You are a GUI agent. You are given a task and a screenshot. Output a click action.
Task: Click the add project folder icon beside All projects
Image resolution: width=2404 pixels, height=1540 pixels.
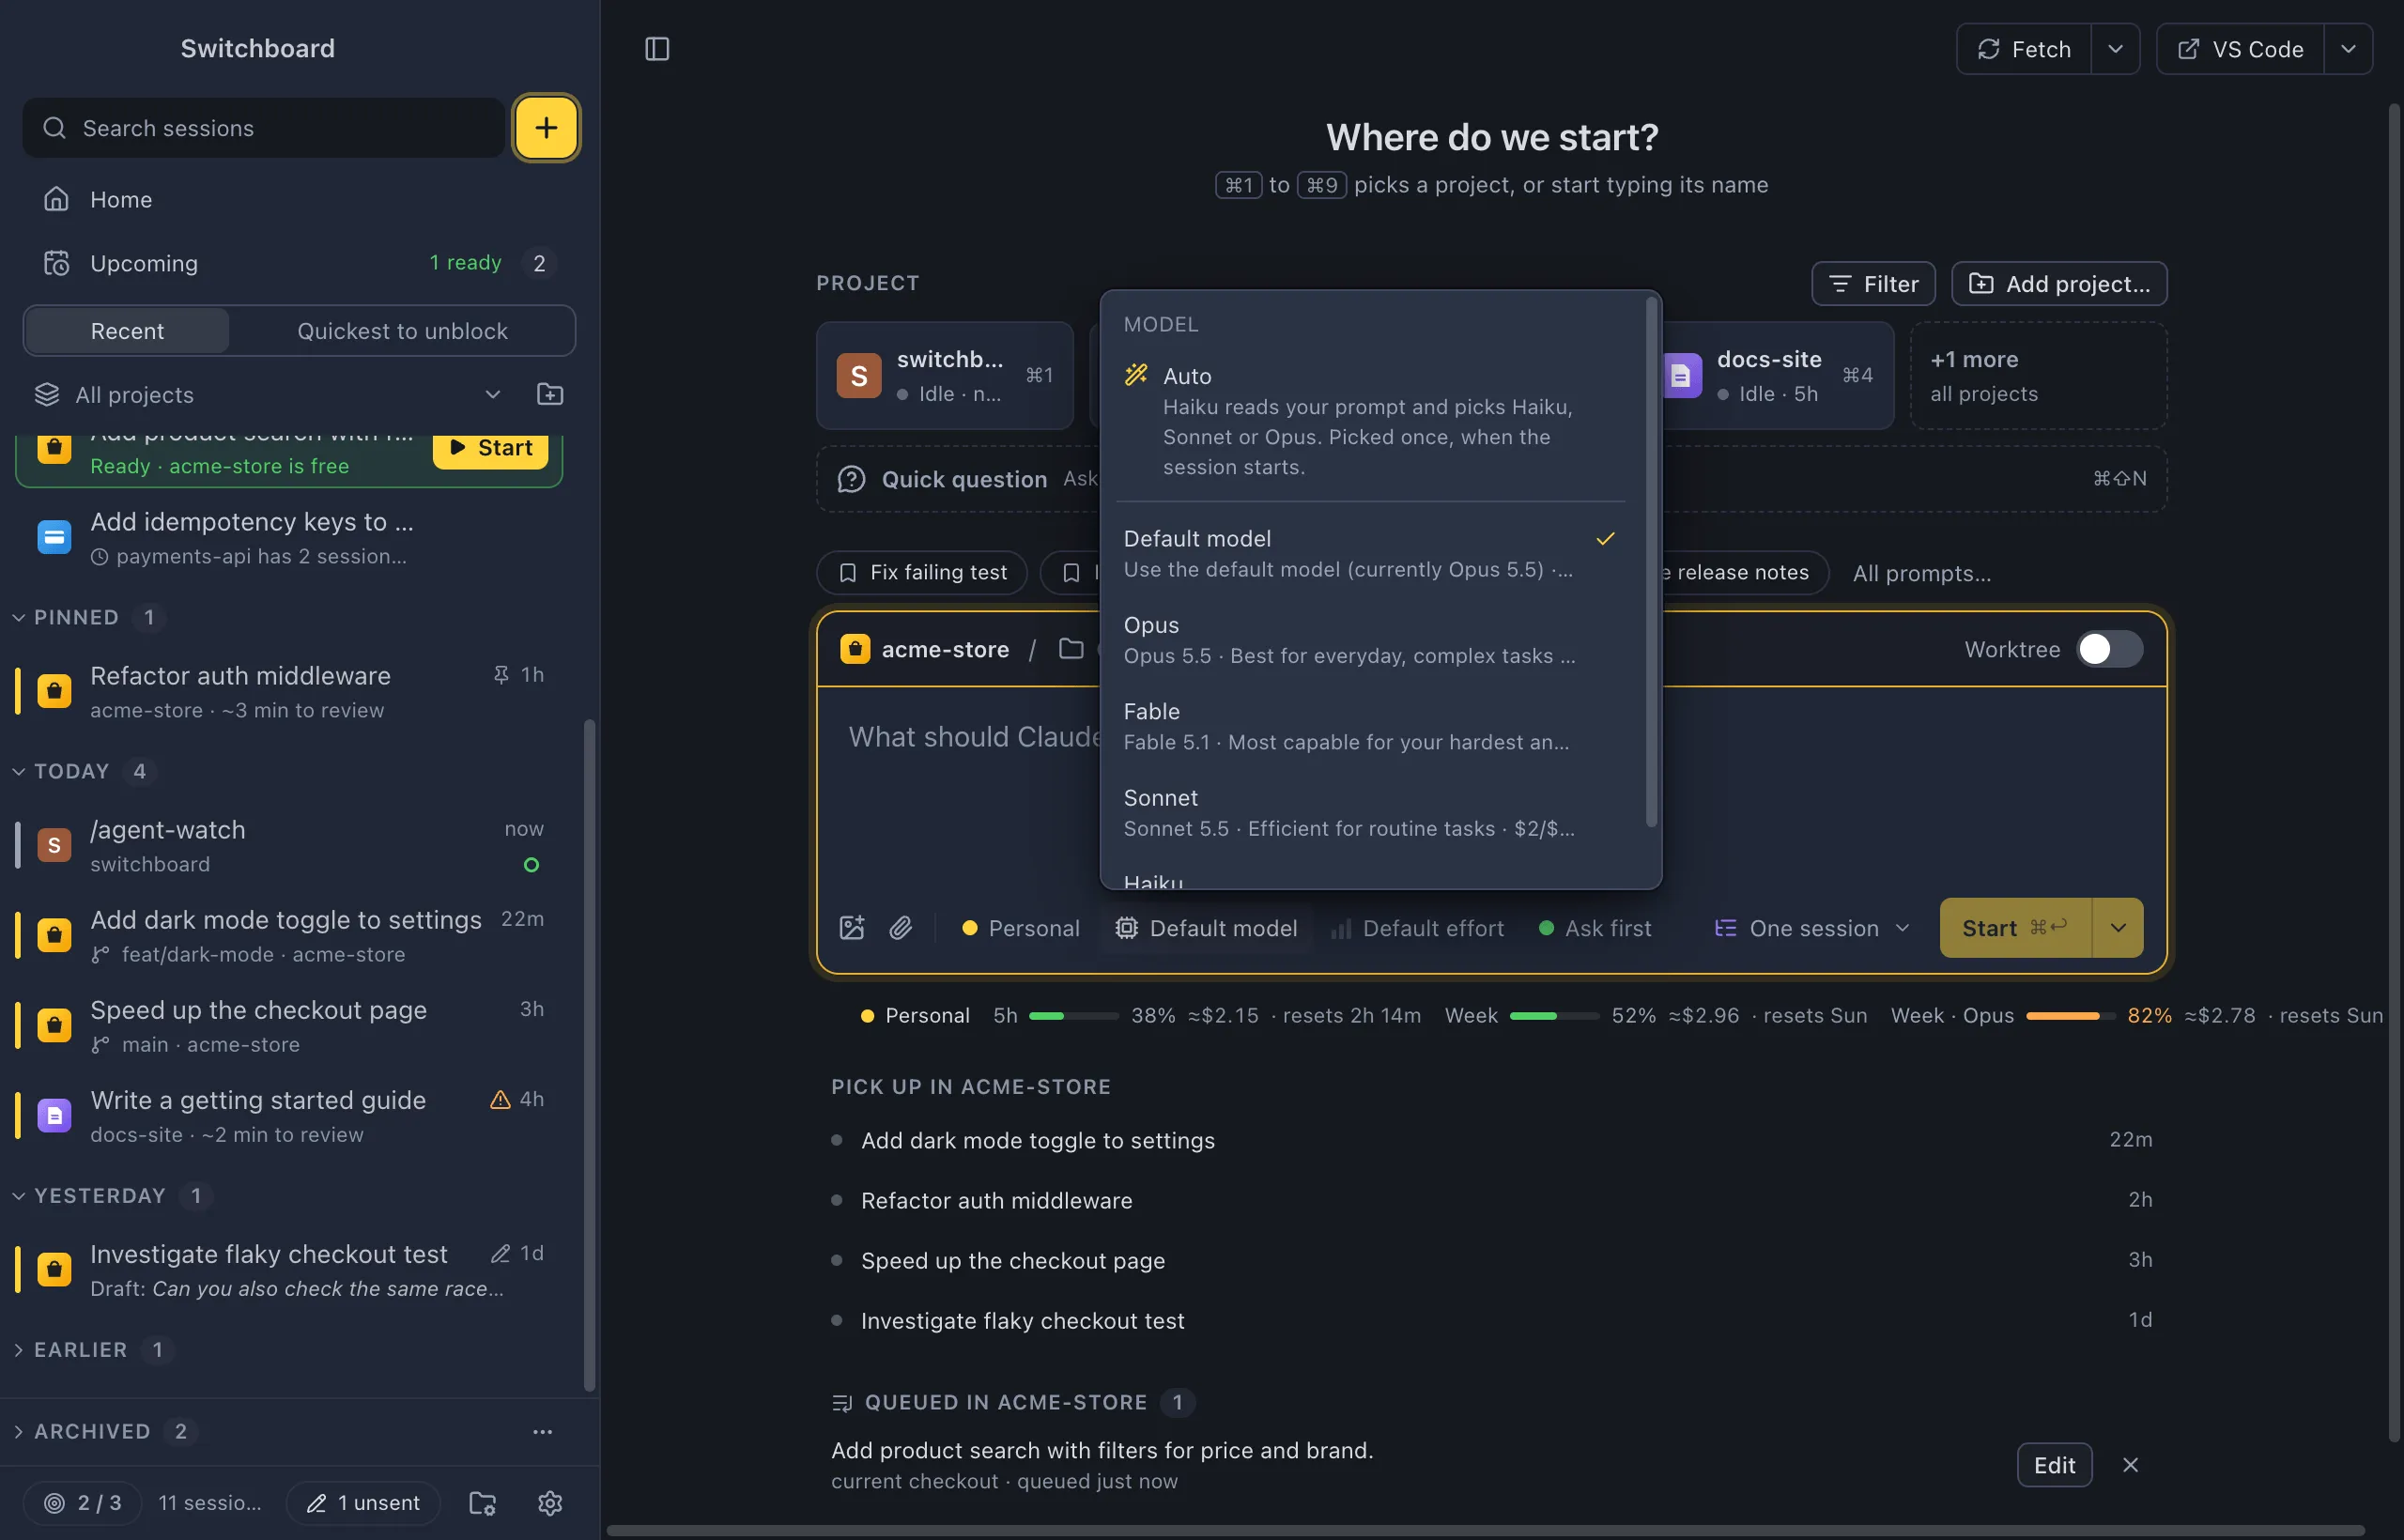pos(550,394)
